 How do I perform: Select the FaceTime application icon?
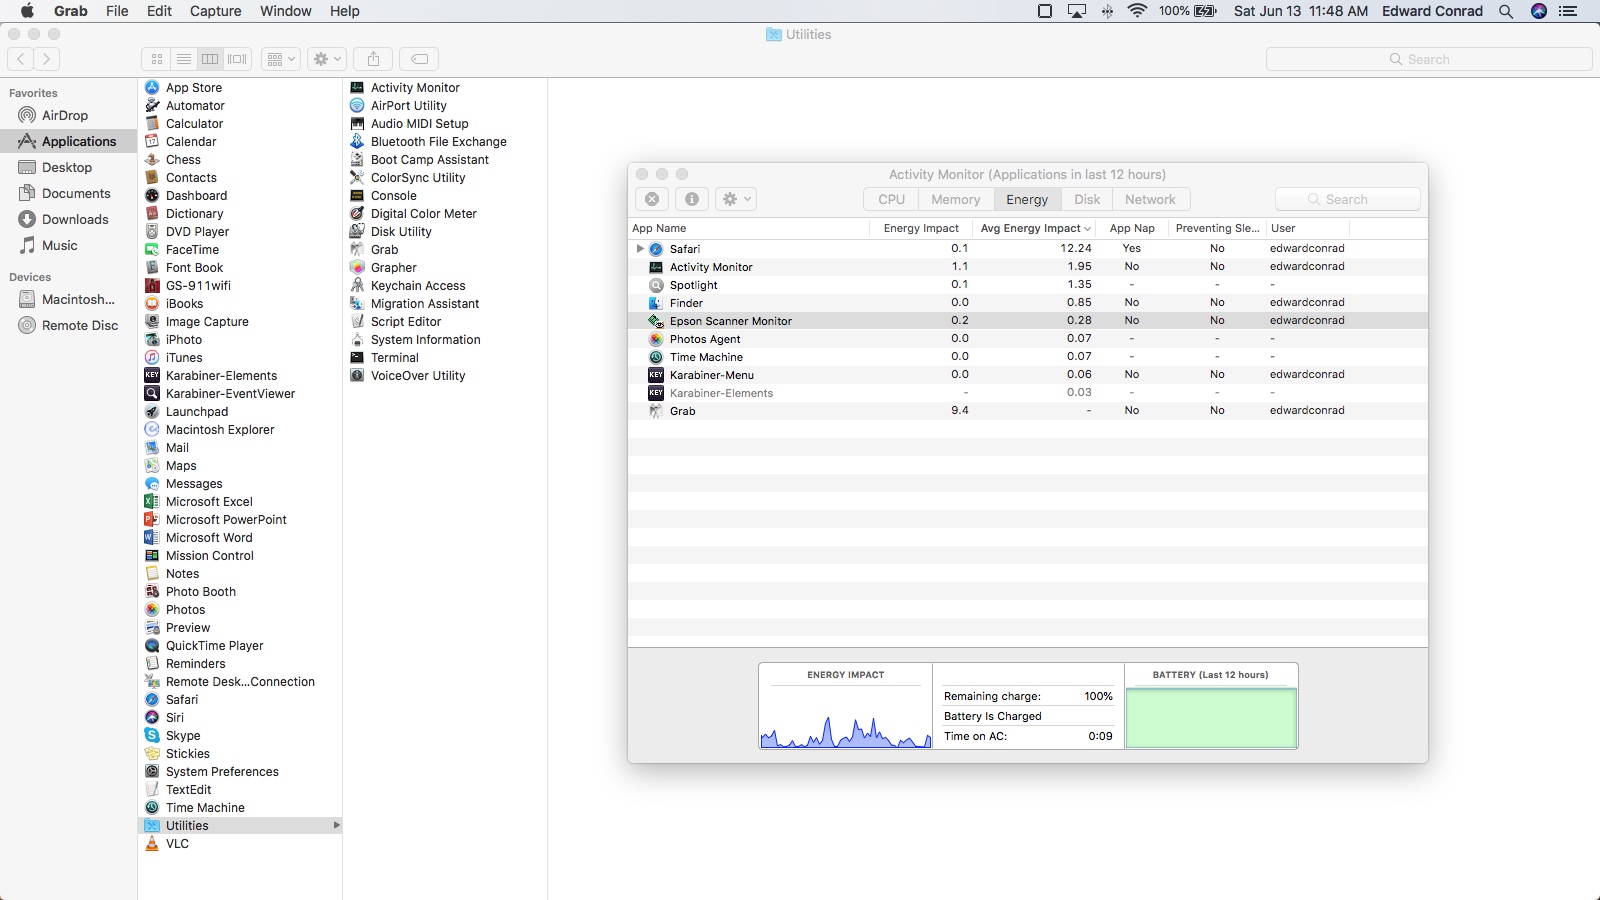point(152,249)
